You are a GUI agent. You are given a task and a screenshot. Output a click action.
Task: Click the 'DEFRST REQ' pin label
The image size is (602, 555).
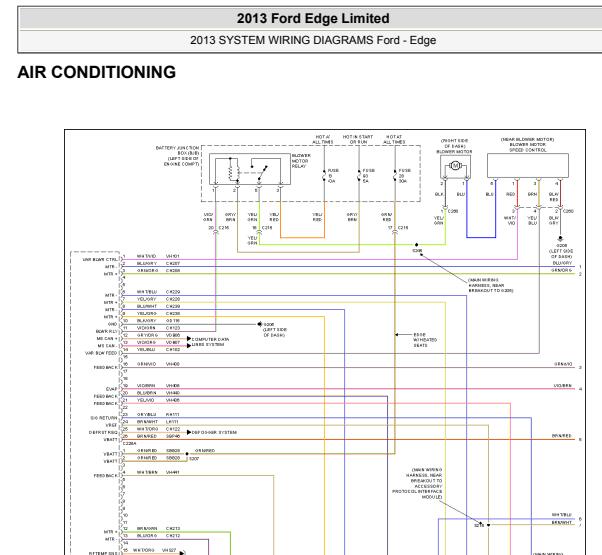click(x=103, y=432)
